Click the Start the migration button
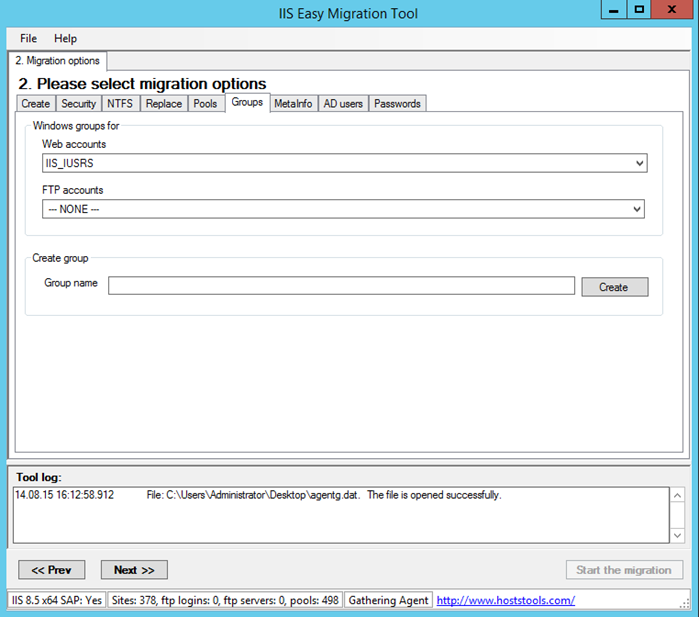The width and height of the screenshot is (699, 617). pyautogui.click(x=624, y=570)
